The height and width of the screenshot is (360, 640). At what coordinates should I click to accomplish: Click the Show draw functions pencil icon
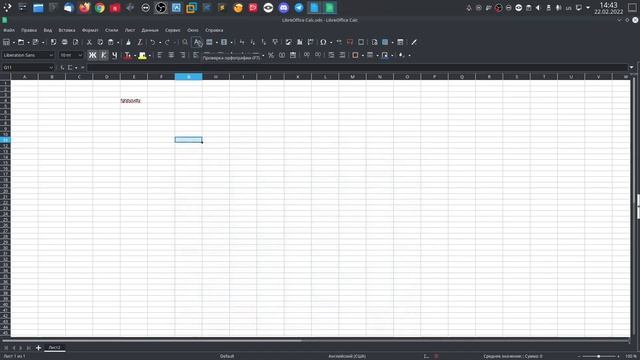414,42
